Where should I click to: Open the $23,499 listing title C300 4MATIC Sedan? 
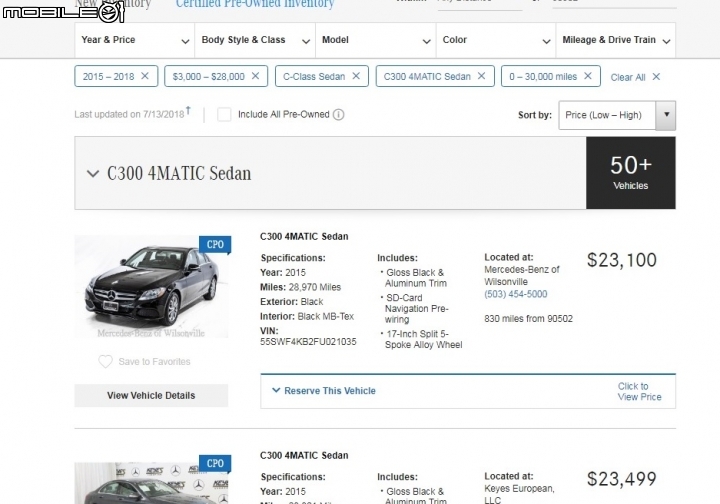click(304, 455)
